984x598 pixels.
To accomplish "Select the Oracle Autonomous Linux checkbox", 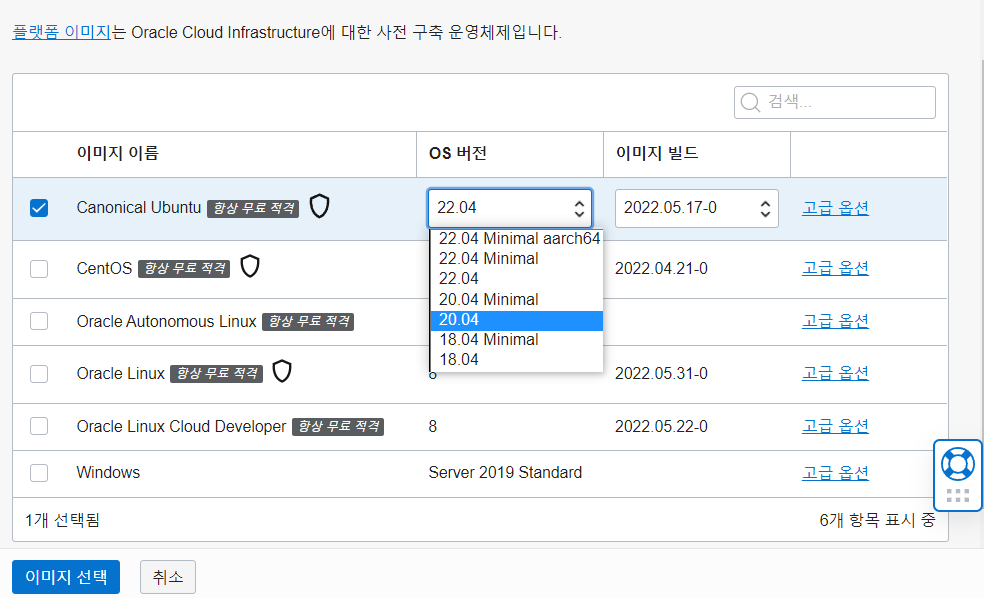I will coord(39,321).
